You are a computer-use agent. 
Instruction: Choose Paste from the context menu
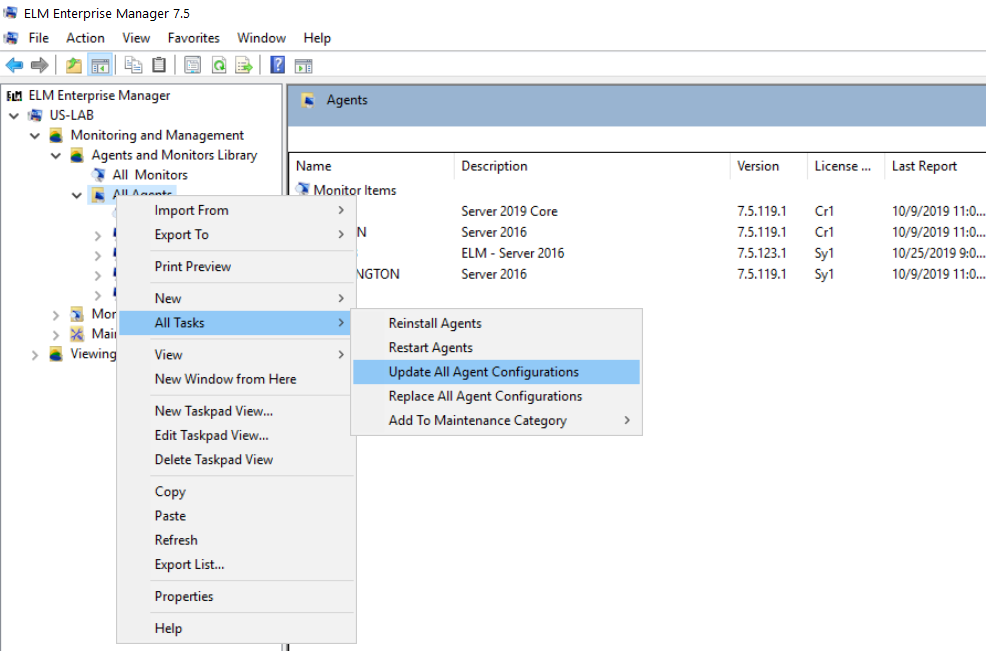click(x=236, y=516)
